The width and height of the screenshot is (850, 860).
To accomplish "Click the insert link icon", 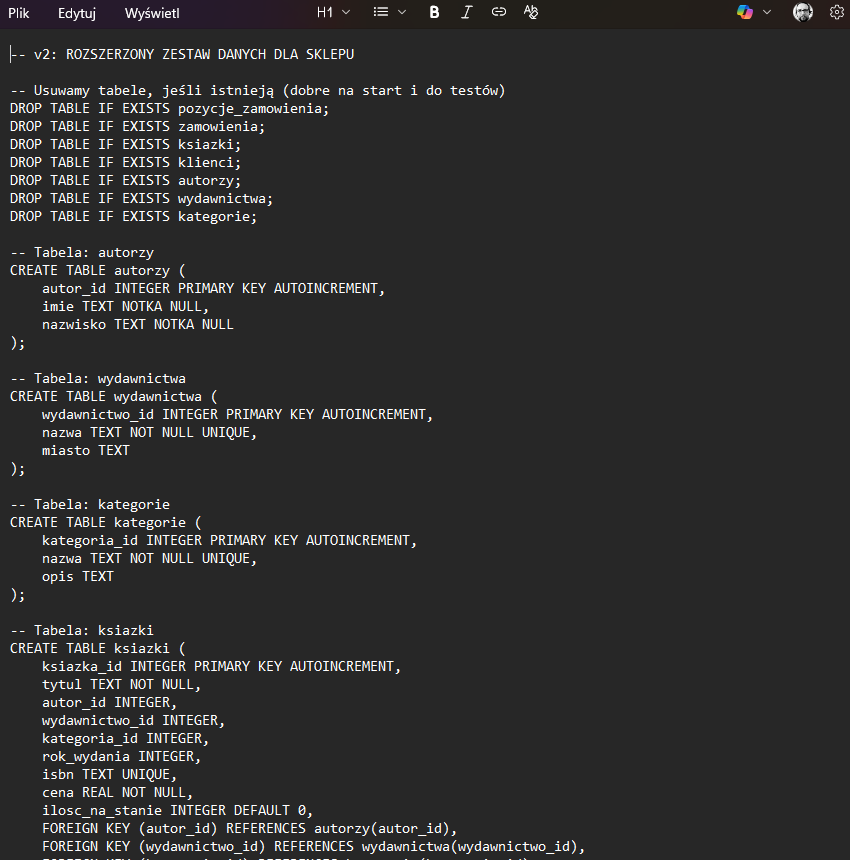I will pyautogui.click(x=498, y=12).
